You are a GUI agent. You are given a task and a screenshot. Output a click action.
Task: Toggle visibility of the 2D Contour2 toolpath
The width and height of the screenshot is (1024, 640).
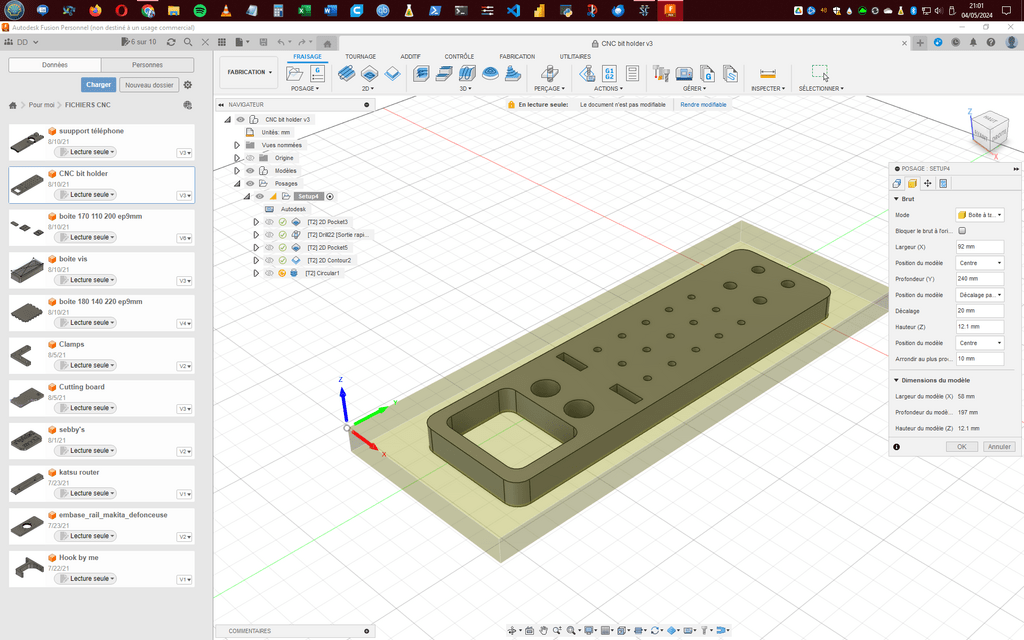pyautogui.click(x=269, y=260)
